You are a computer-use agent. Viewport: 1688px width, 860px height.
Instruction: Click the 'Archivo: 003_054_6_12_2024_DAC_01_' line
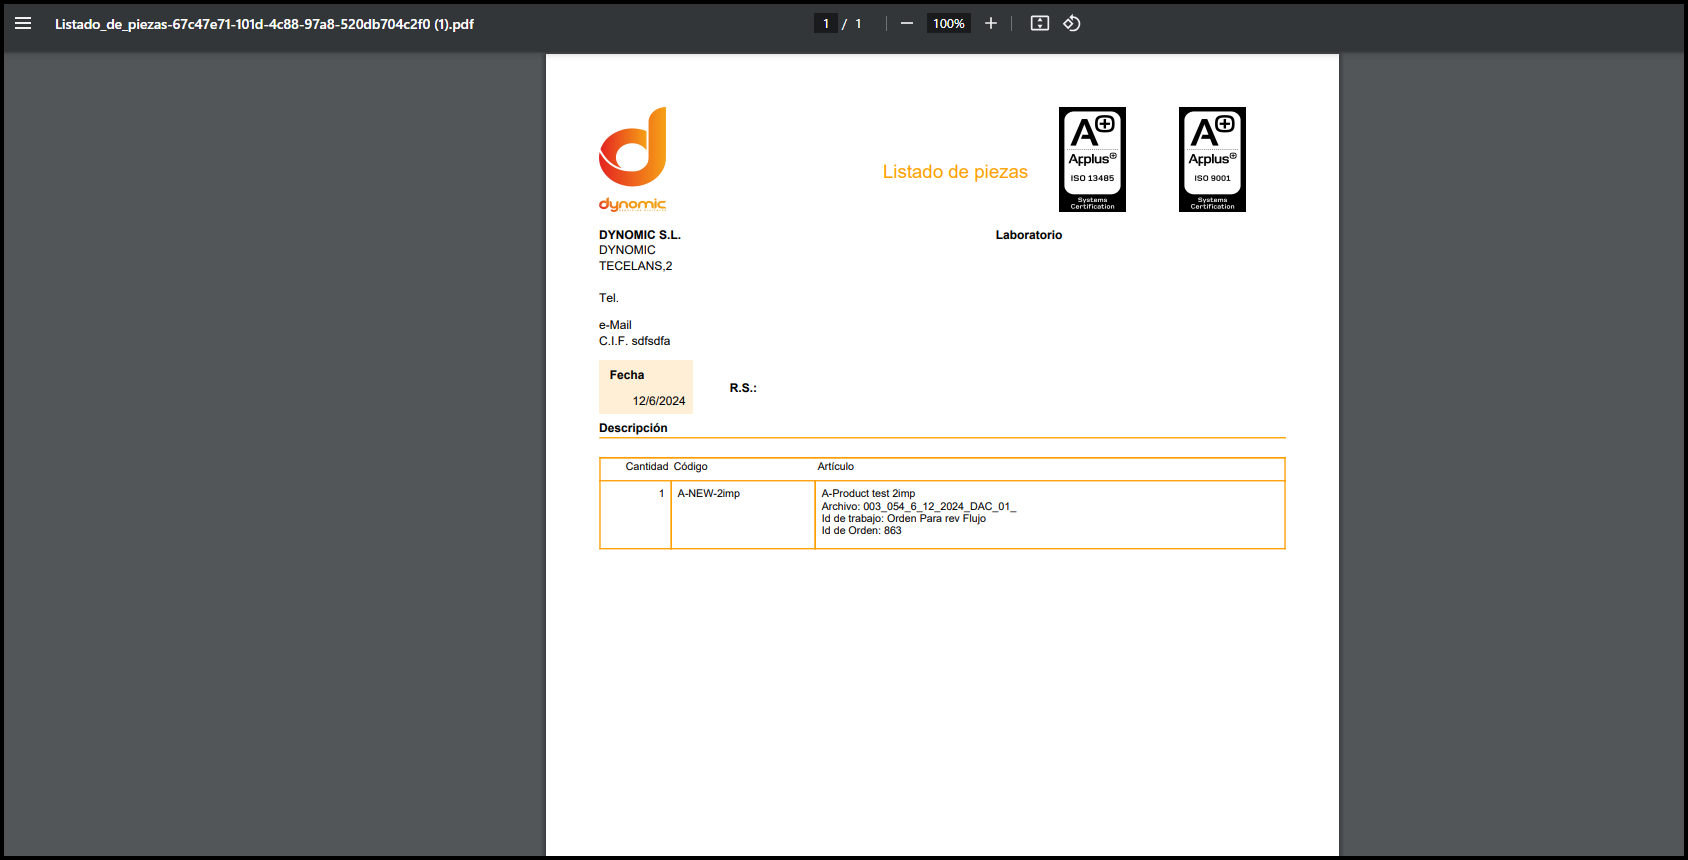[919, 507]
